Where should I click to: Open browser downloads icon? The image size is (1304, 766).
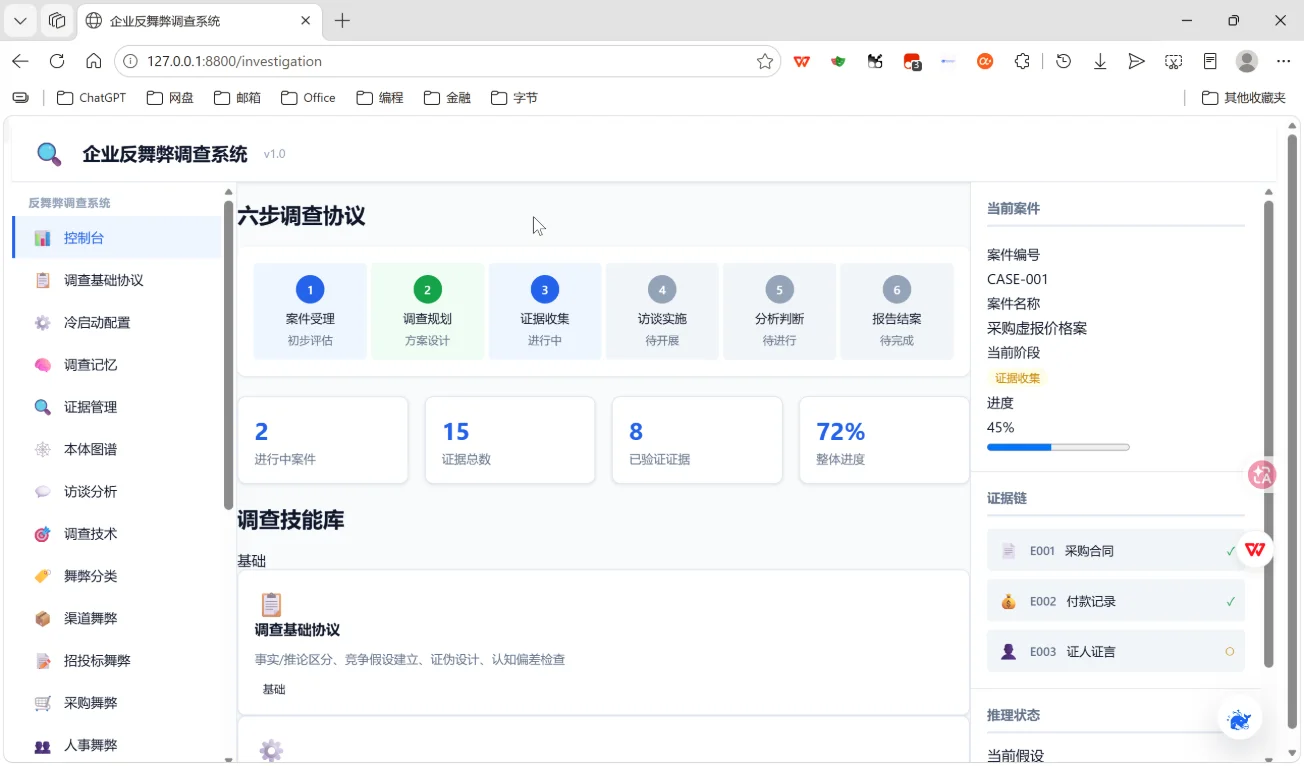point(1100,61)
